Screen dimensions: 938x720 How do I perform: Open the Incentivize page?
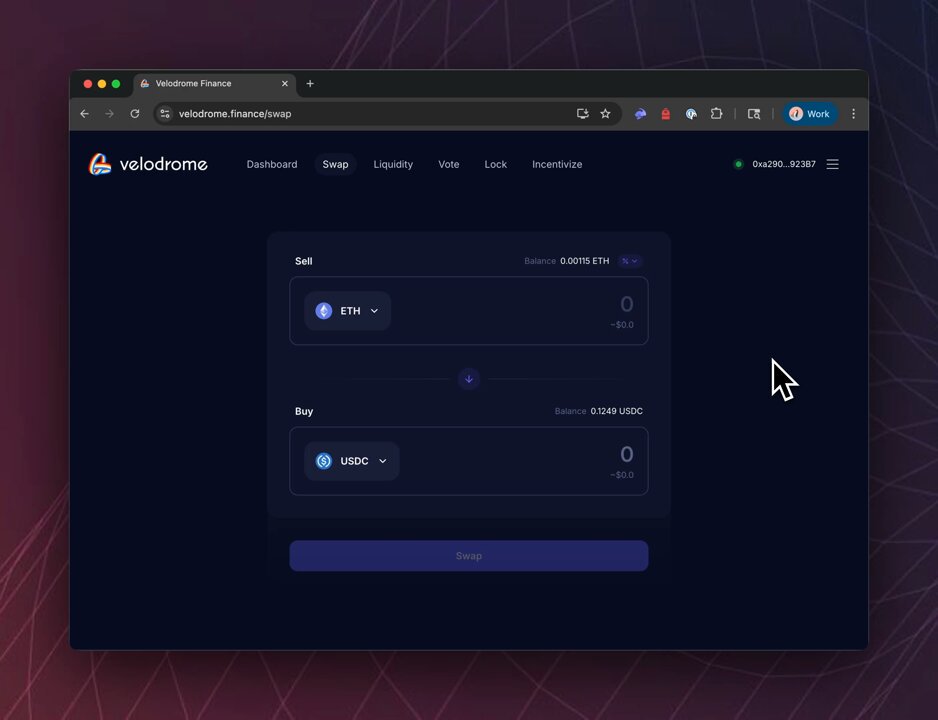tap(557, 164)
